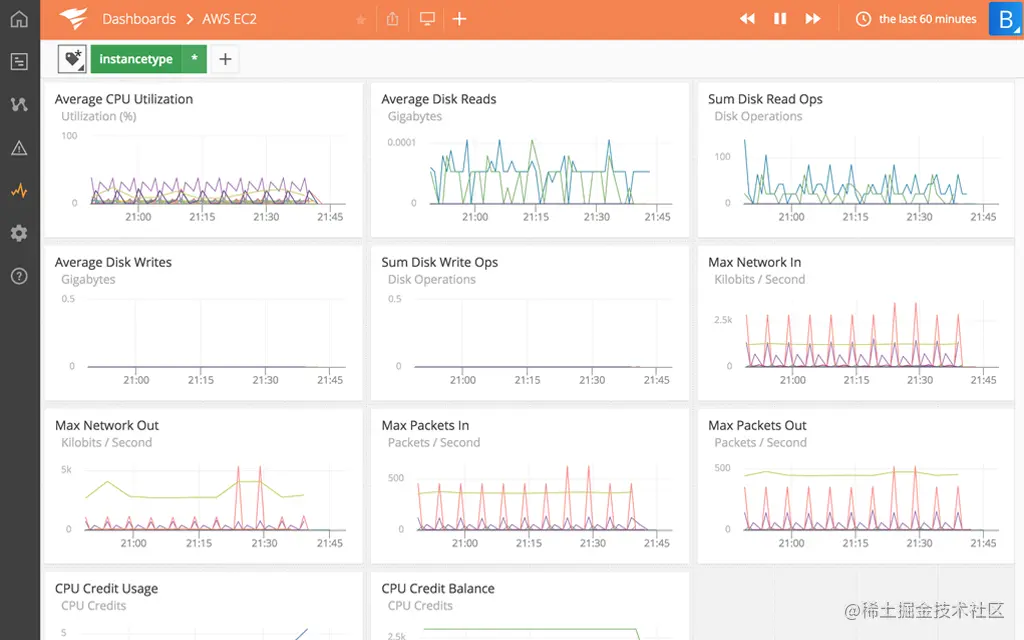
Task: Toggle the dashboard favorite star
Action: (360, 18)
